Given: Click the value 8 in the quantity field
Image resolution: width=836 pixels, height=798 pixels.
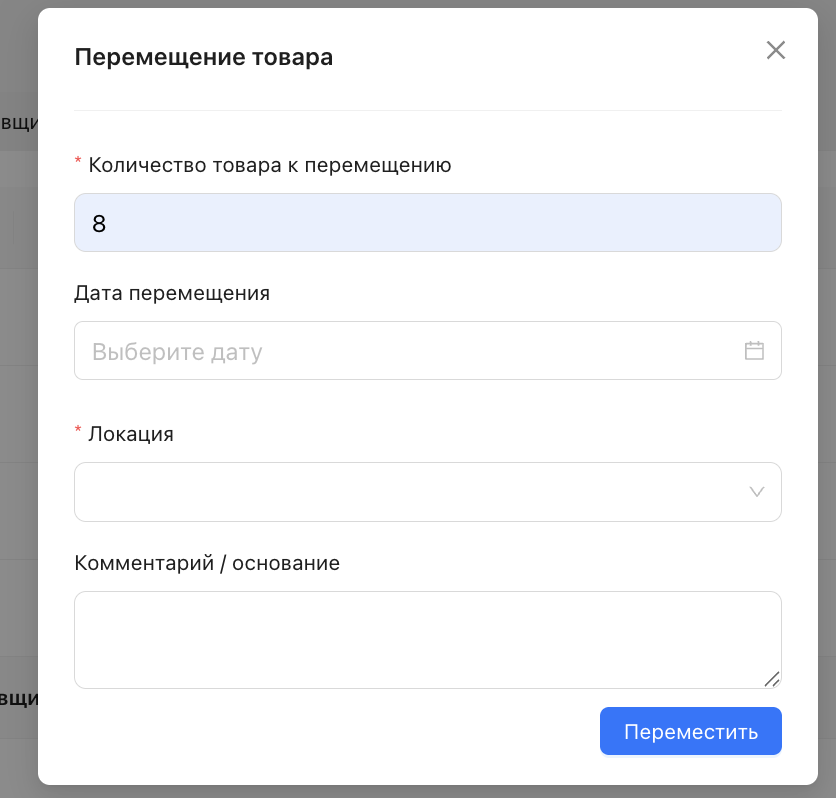Looking at the screenshot, I should point(99,223).
